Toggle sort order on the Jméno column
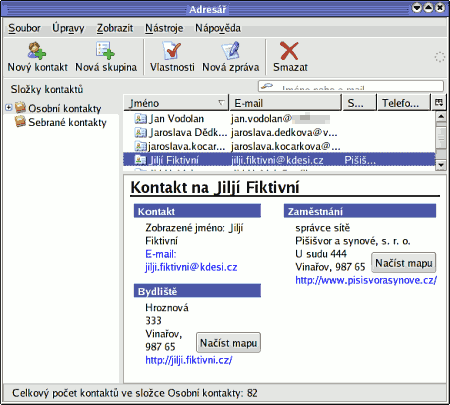 pos(176,103)
